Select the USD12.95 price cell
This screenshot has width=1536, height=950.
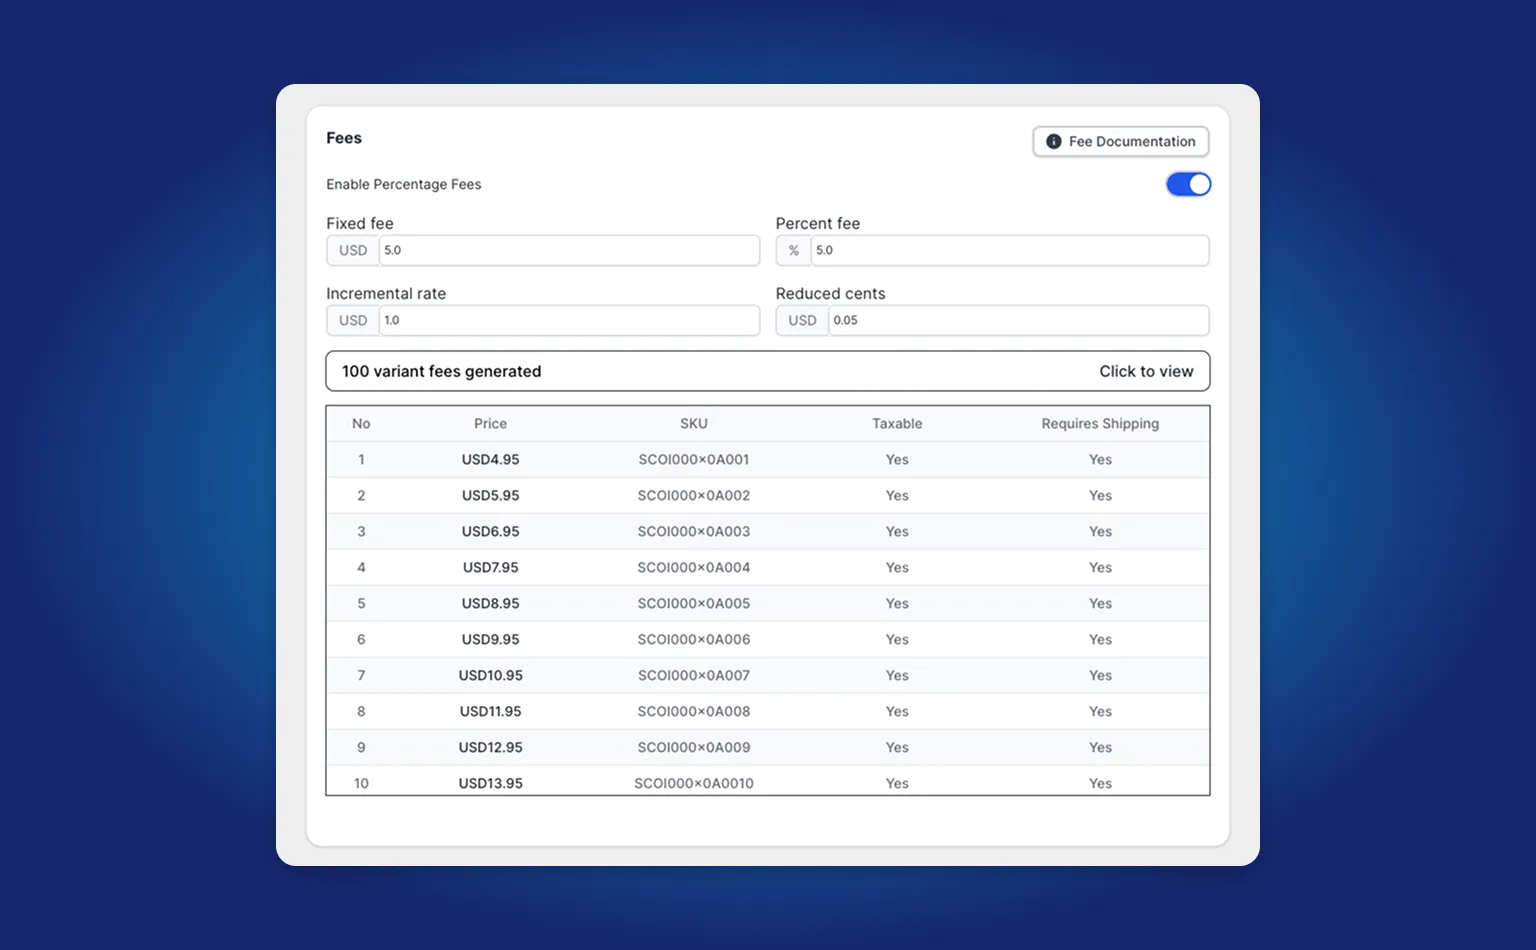click(490, 748)
